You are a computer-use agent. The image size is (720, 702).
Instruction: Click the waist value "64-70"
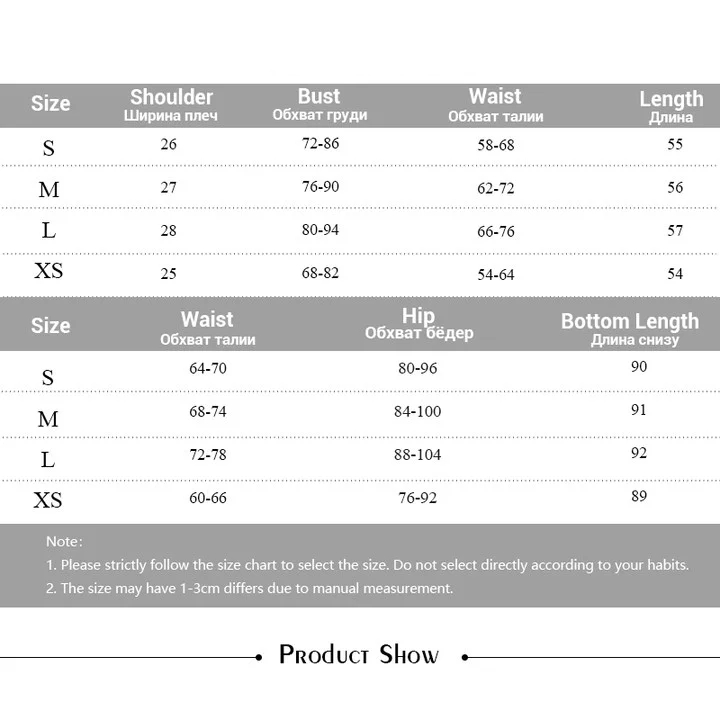click(x=207, y=368)
